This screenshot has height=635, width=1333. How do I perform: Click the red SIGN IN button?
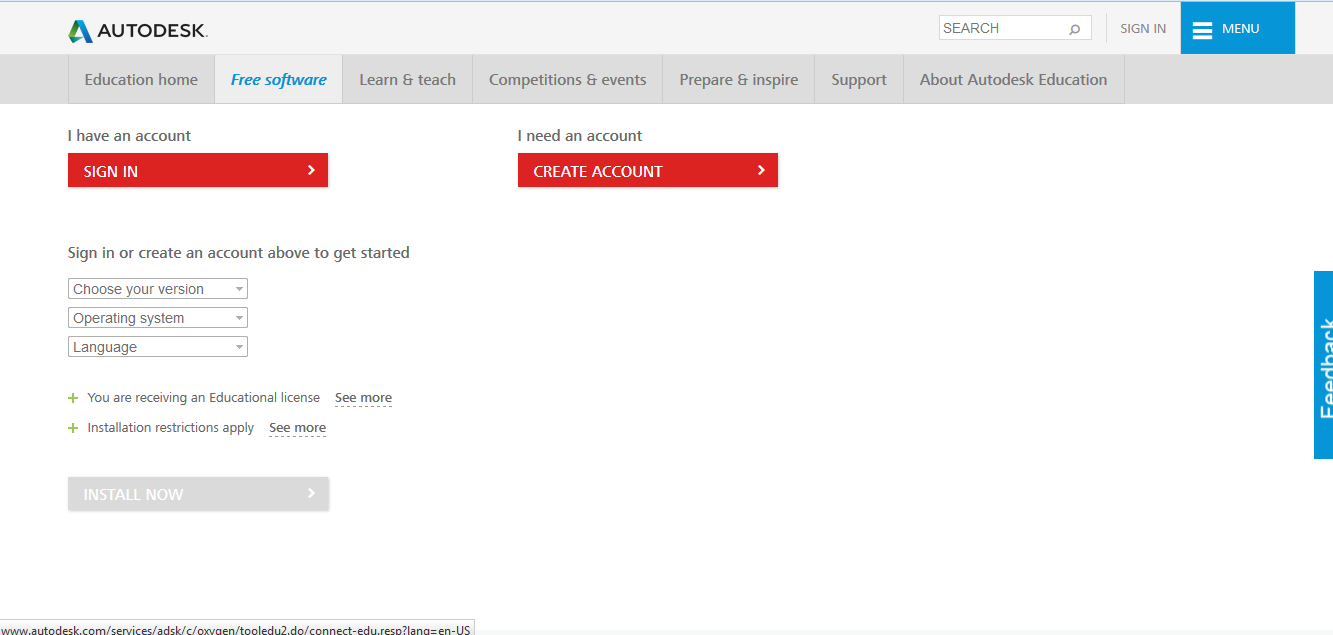click(198, 170)
